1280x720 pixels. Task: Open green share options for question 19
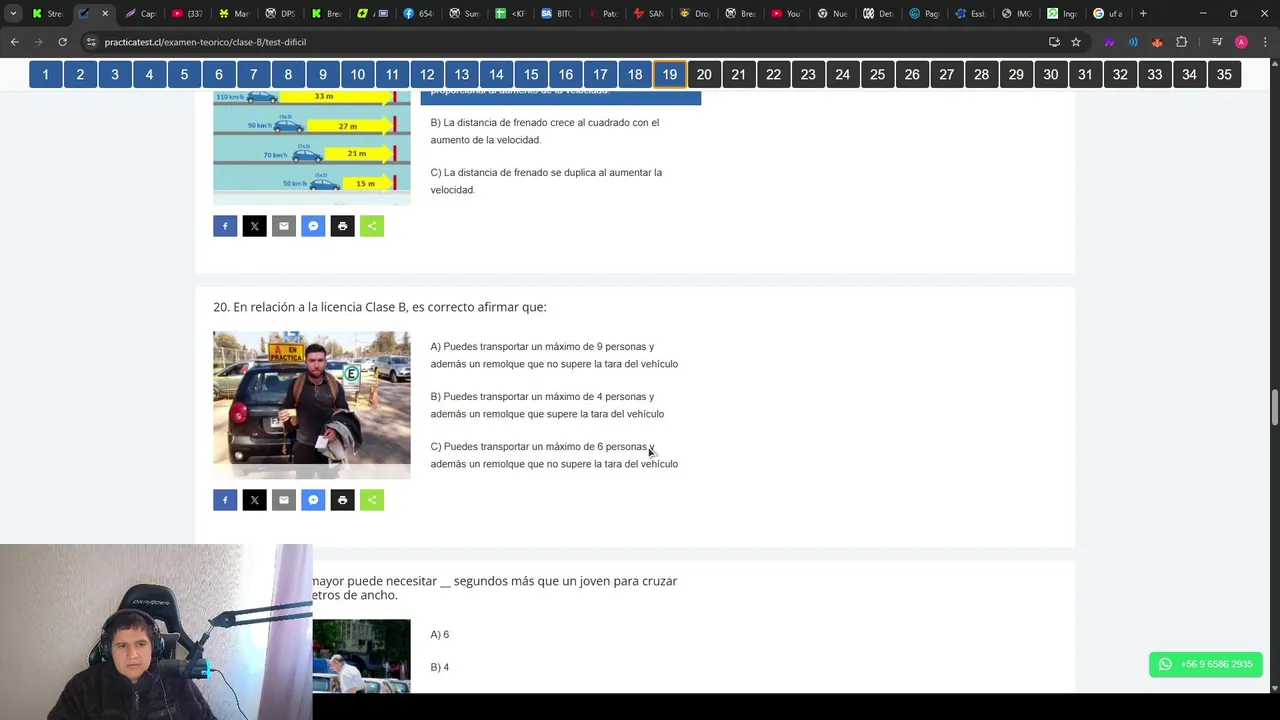point(372,226)
